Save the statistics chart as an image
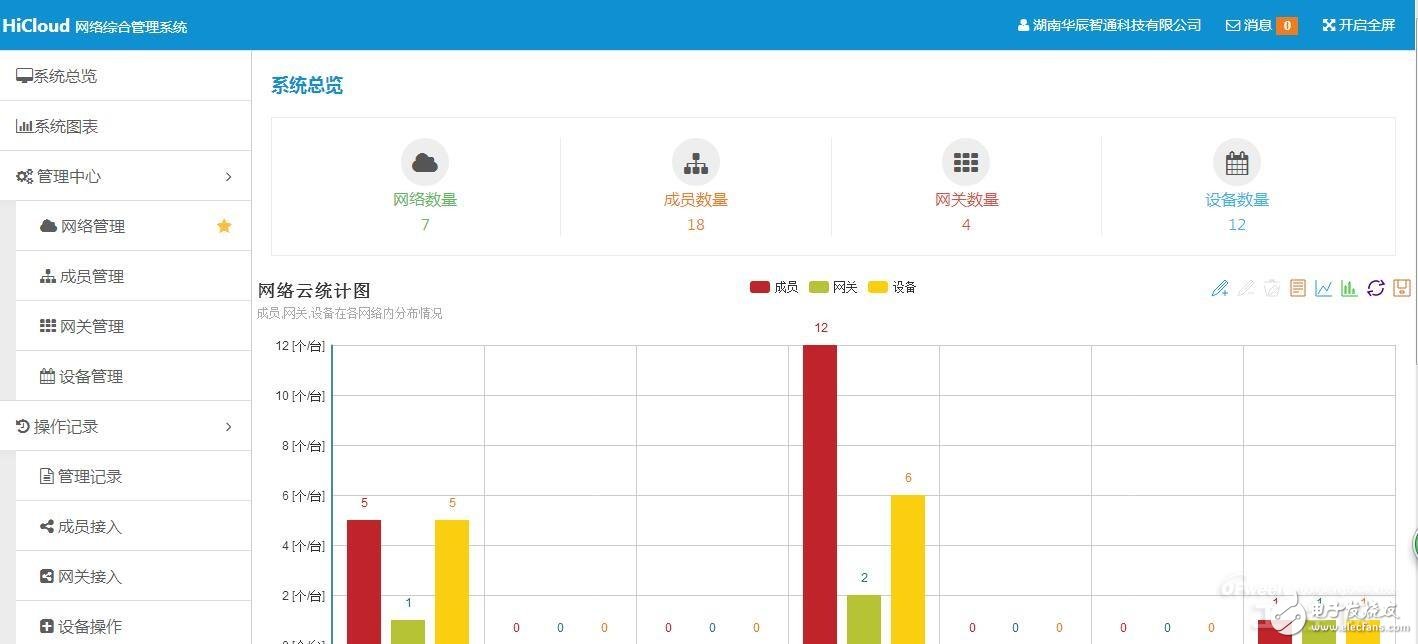The image size is (1418, 644). point(1401,288)
